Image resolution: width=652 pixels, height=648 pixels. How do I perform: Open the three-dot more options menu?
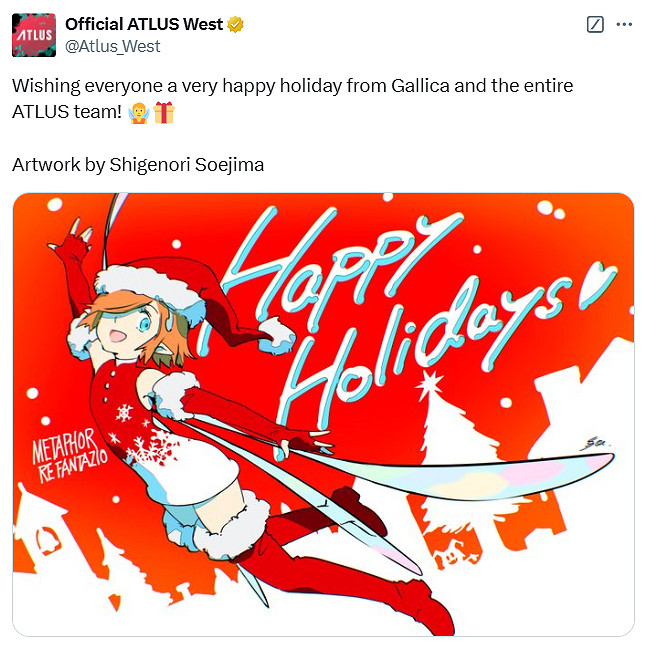point(624,25)
